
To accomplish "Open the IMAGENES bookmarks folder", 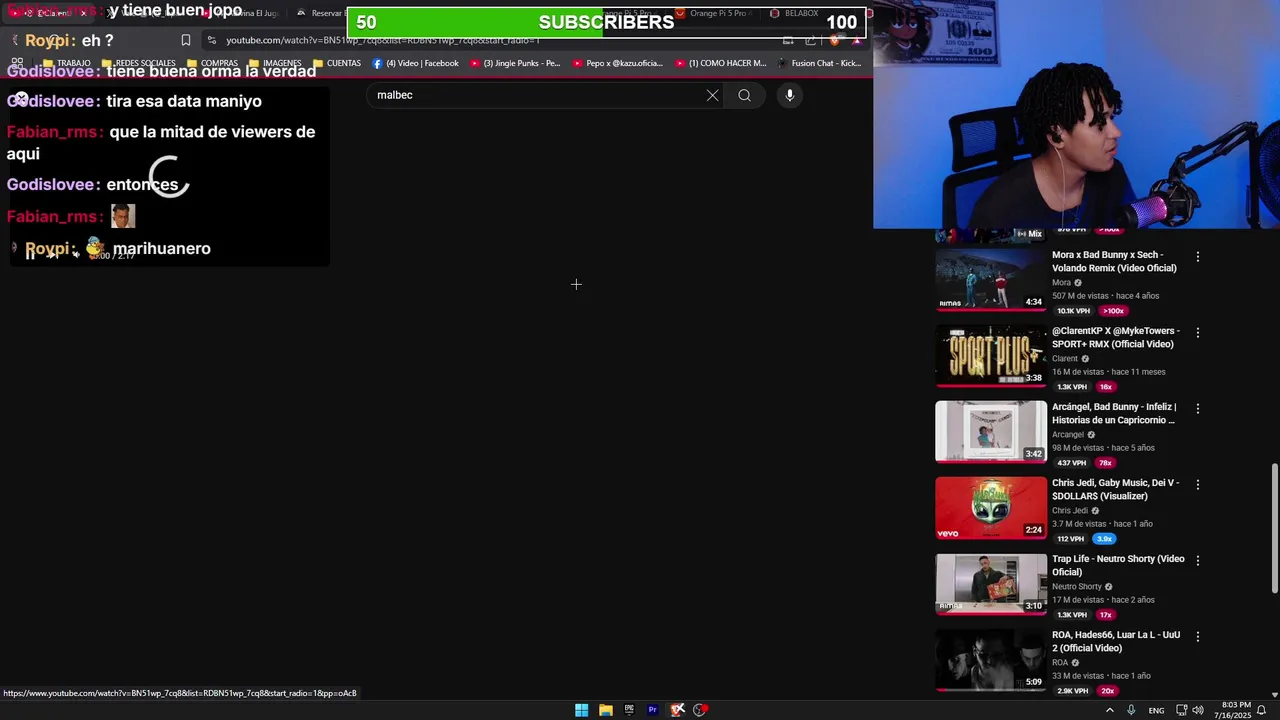I will [x=275, y=63].
